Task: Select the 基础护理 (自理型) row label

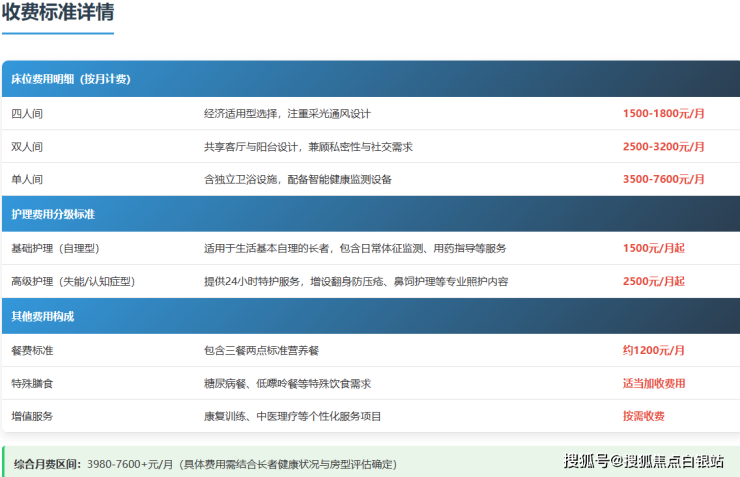Action: coord(55,248)
